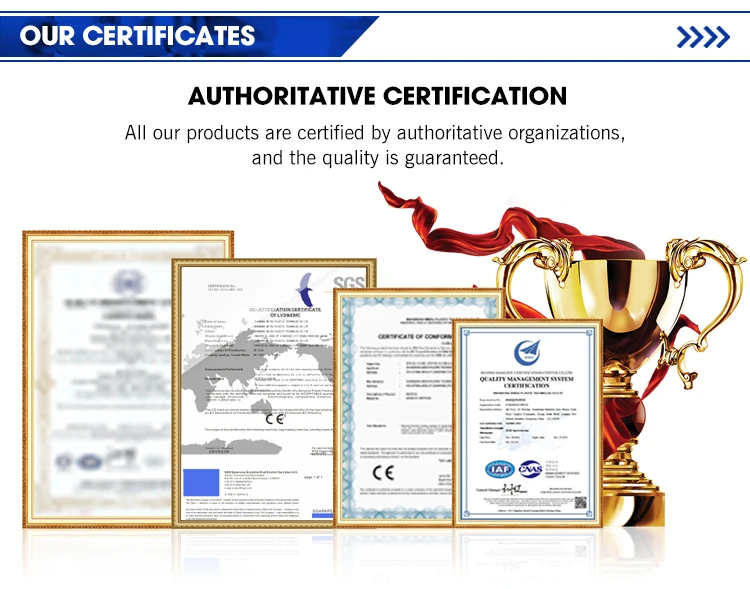The image size is (750, 589).
Task: Click 'QUALITY MANAGEMENT SYSTEM CERTIFICATION' title text
Action: [527, 382]
